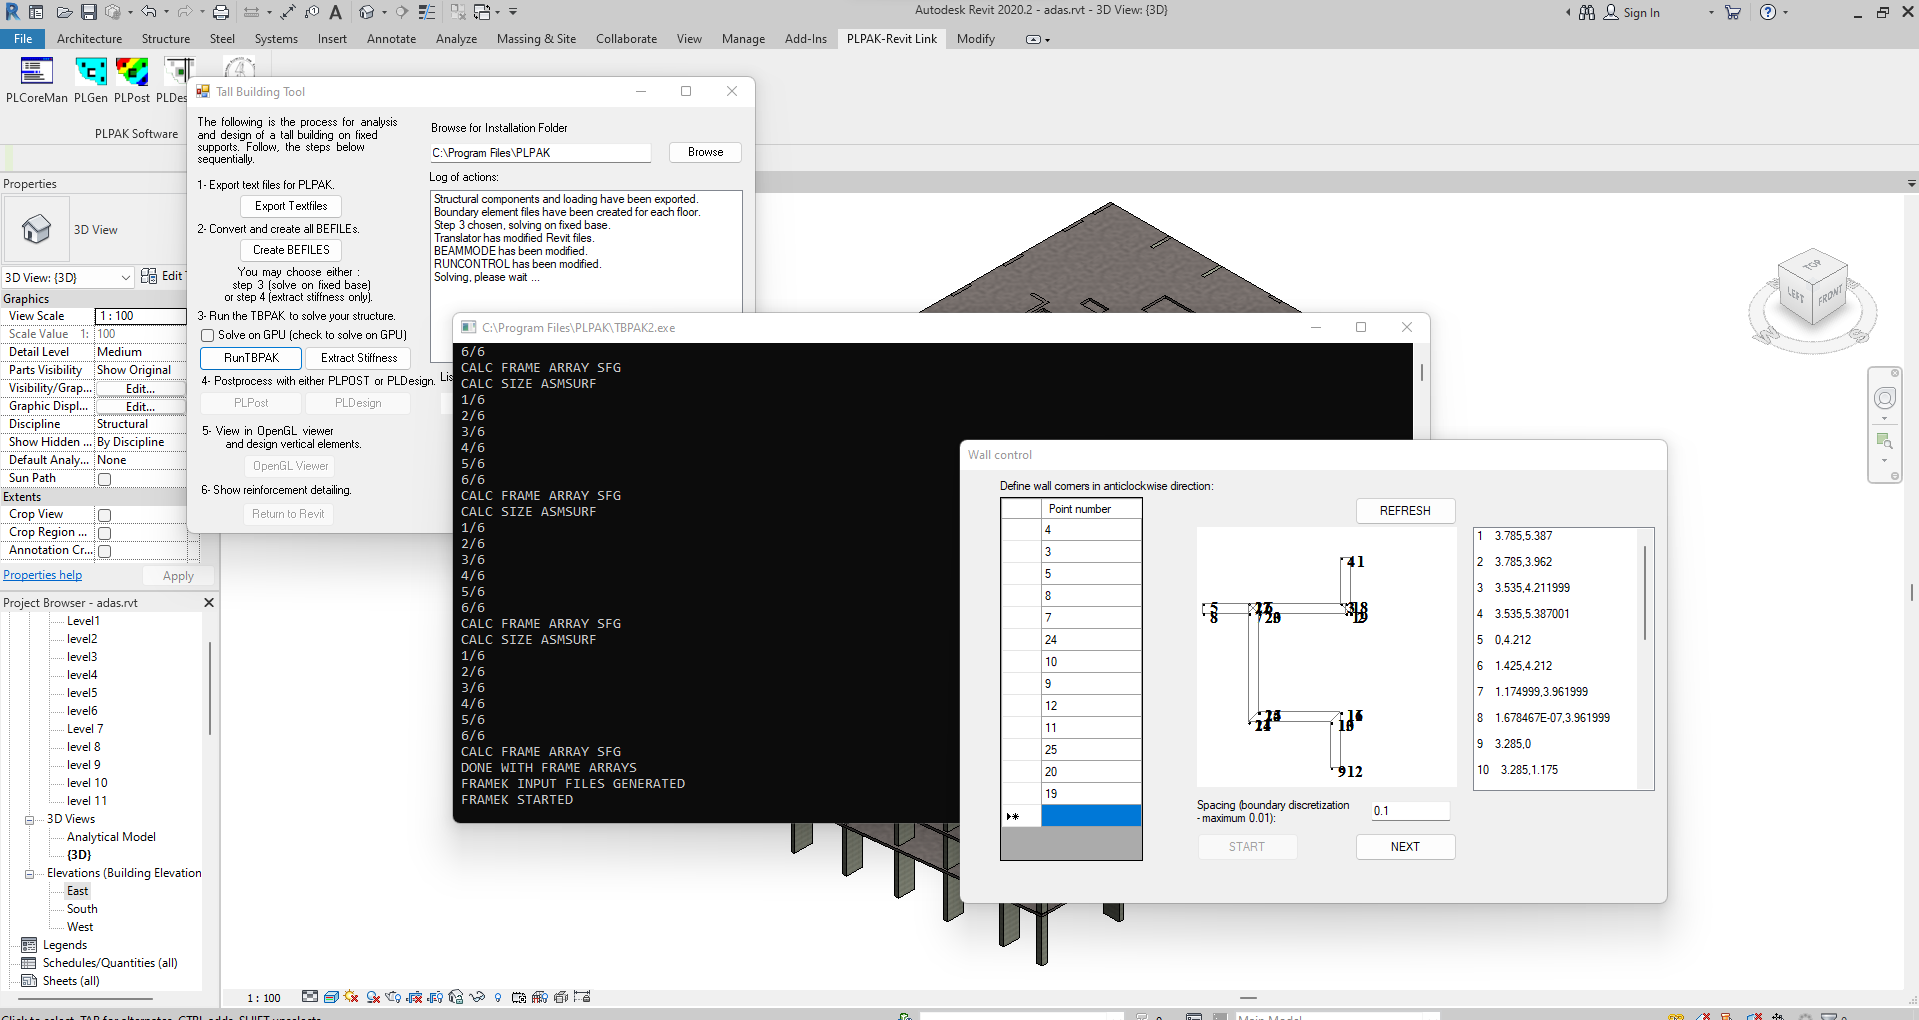The height and width of the screenshot is (1020, 1919).
Task: Save the project from quick access toolbar
Action: click(x=89, y=12)
